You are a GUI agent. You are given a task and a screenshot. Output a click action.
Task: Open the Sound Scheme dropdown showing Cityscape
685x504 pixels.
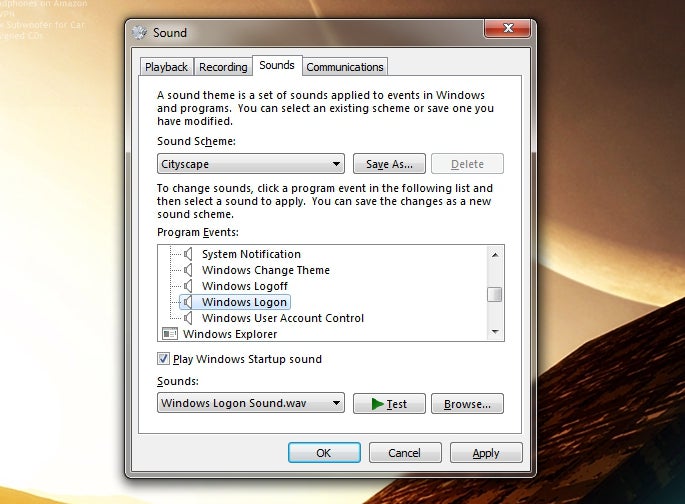point(251,164)
